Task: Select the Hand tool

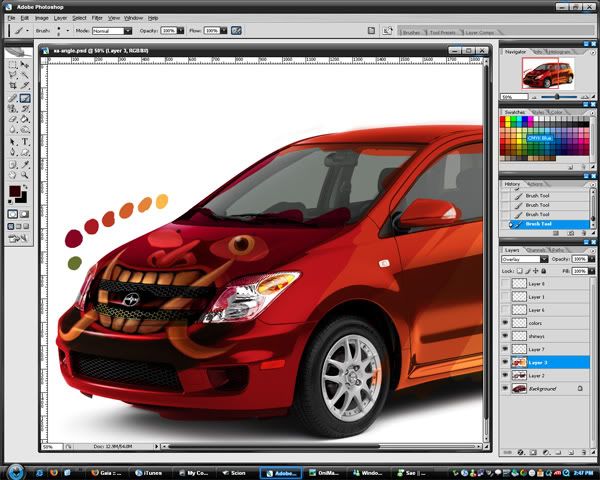Action: coord(13,175)
